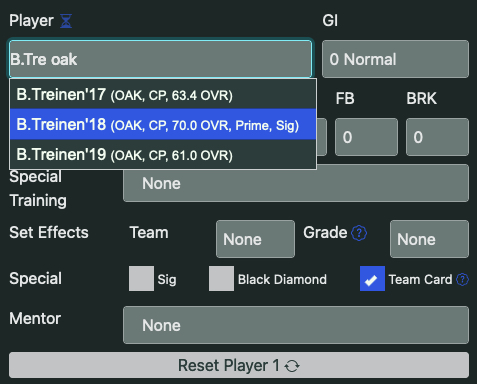The width and height of the screenshot is (477, 384).
Task: Open the Team Card help question icon
Action: pos(462,280)
